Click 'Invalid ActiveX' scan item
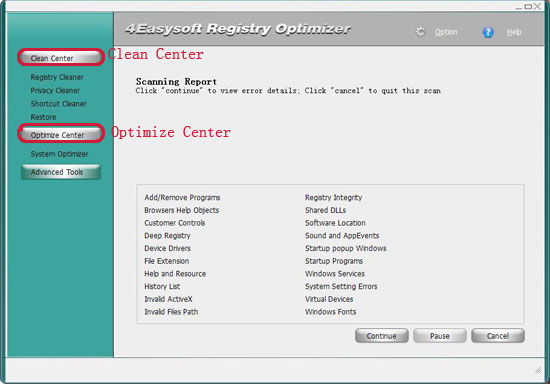The height and width of the screenshot is (384, 550). (168, 299)
